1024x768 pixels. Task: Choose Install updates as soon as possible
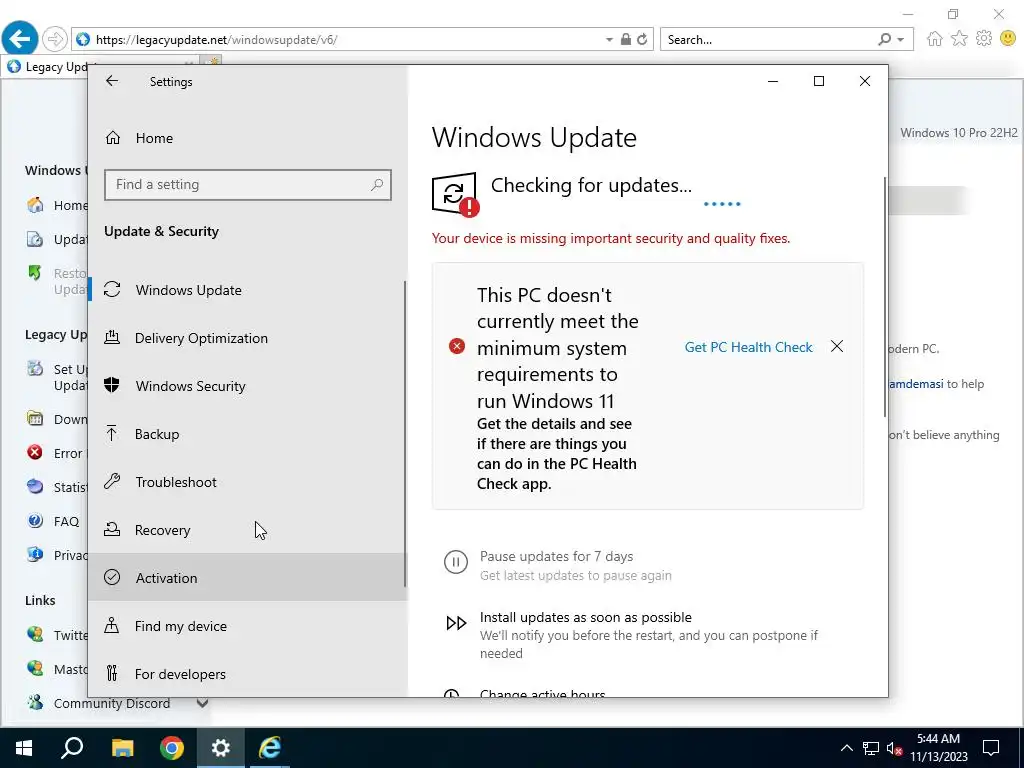586,617
